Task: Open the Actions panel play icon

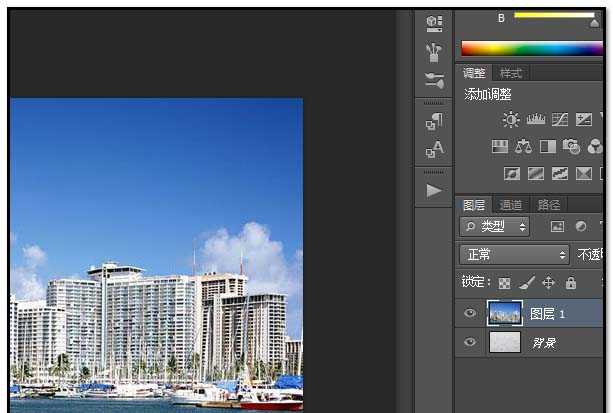Action: (x=433, y=190)
